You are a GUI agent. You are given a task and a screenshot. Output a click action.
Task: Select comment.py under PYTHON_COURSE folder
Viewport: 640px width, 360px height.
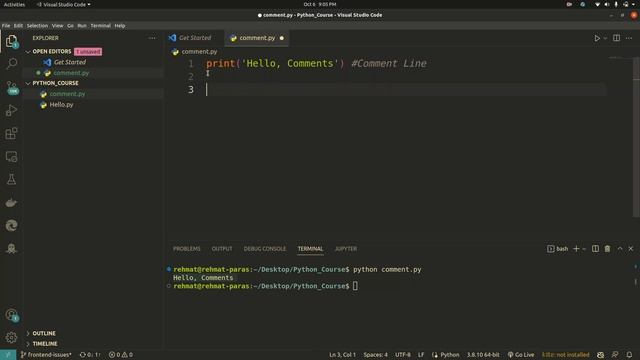coord(67,94)
